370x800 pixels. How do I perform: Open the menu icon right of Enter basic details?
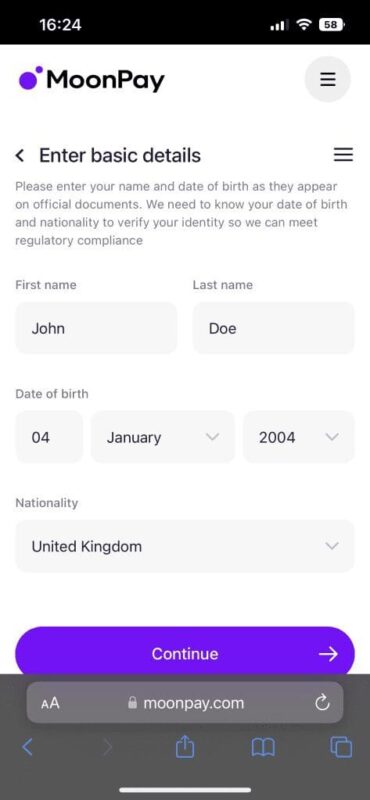coord(343,155)
